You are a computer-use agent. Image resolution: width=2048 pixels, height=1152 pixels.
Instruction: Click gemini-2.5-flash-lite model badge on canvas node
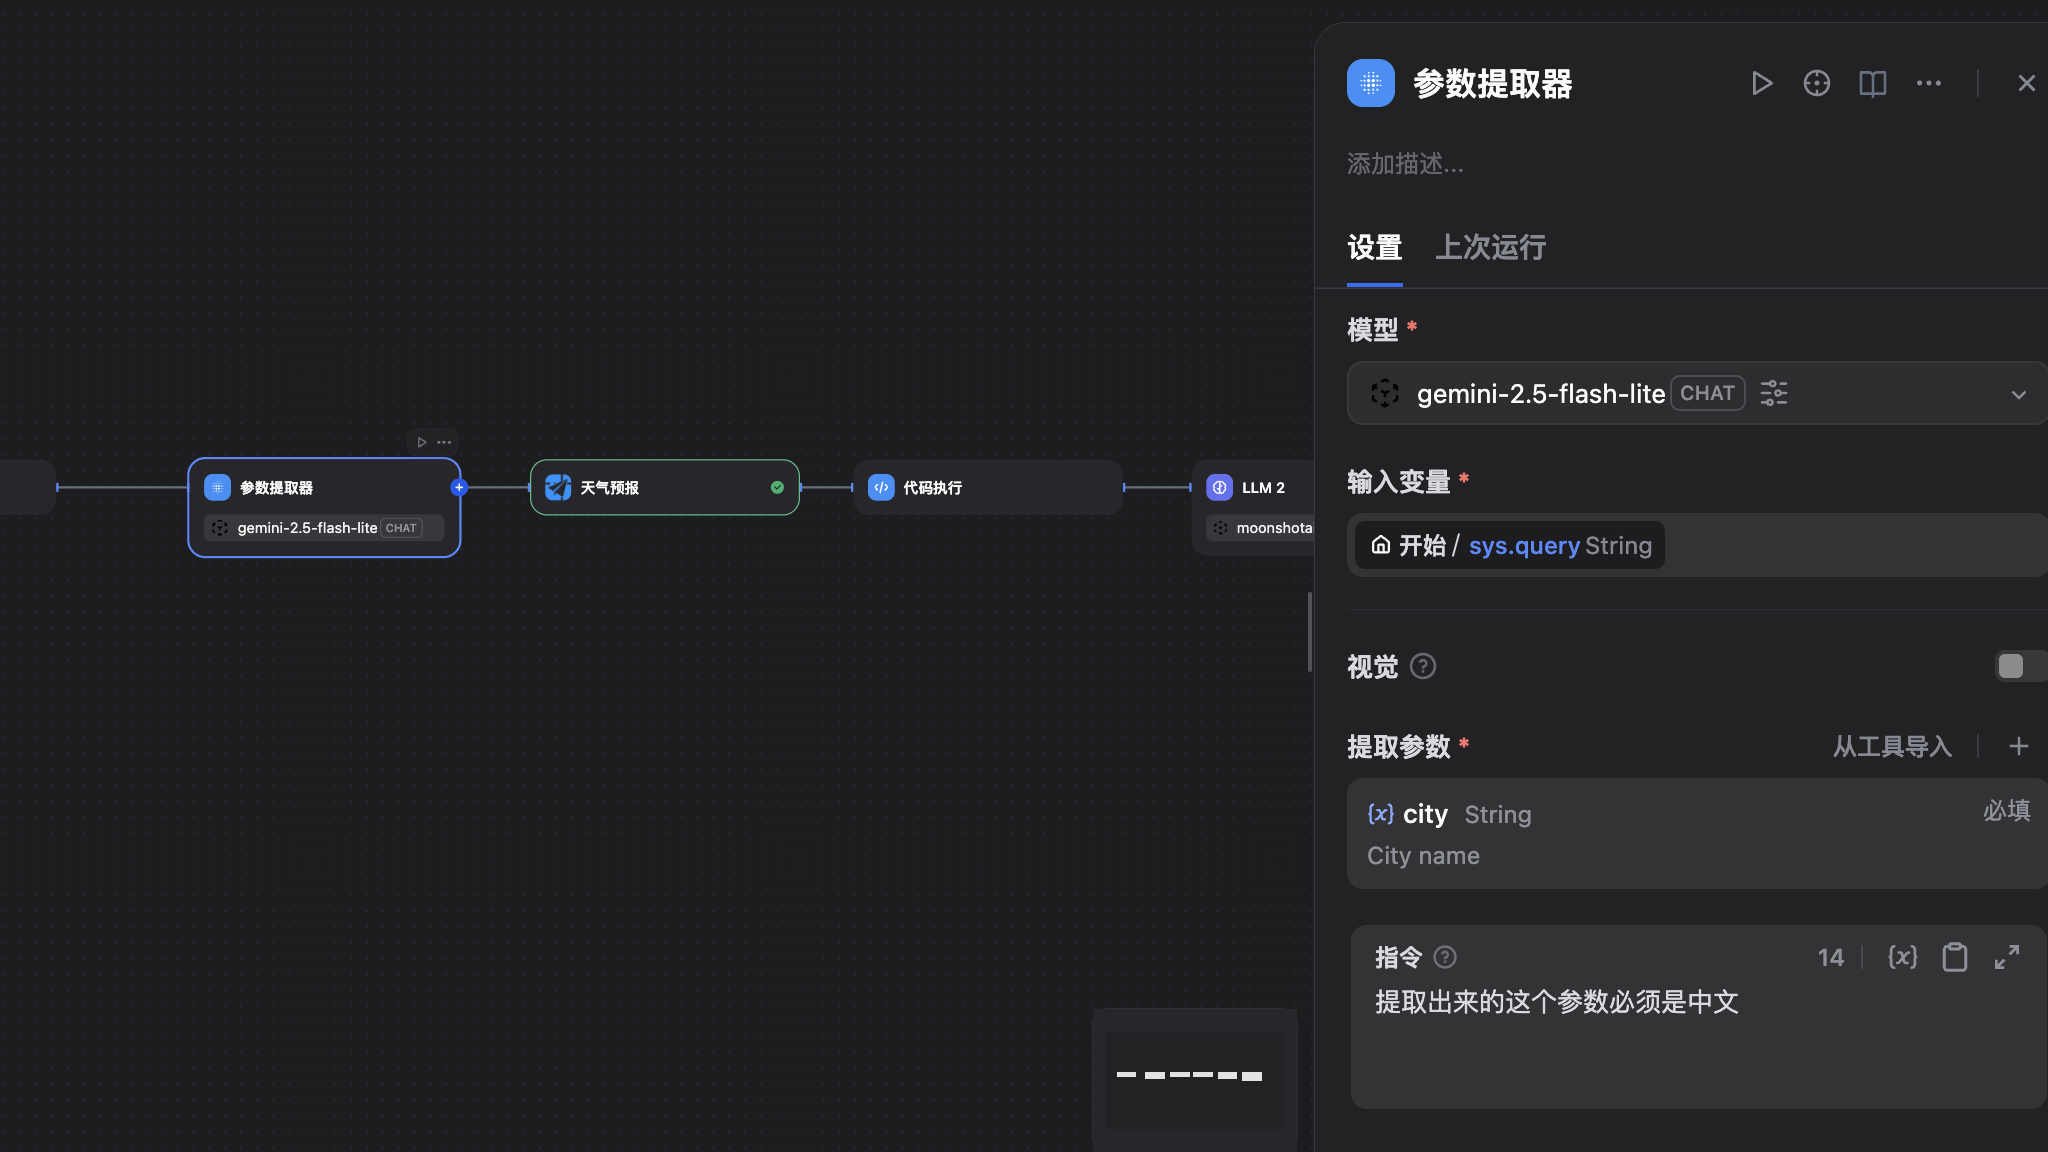coord(324,528)
